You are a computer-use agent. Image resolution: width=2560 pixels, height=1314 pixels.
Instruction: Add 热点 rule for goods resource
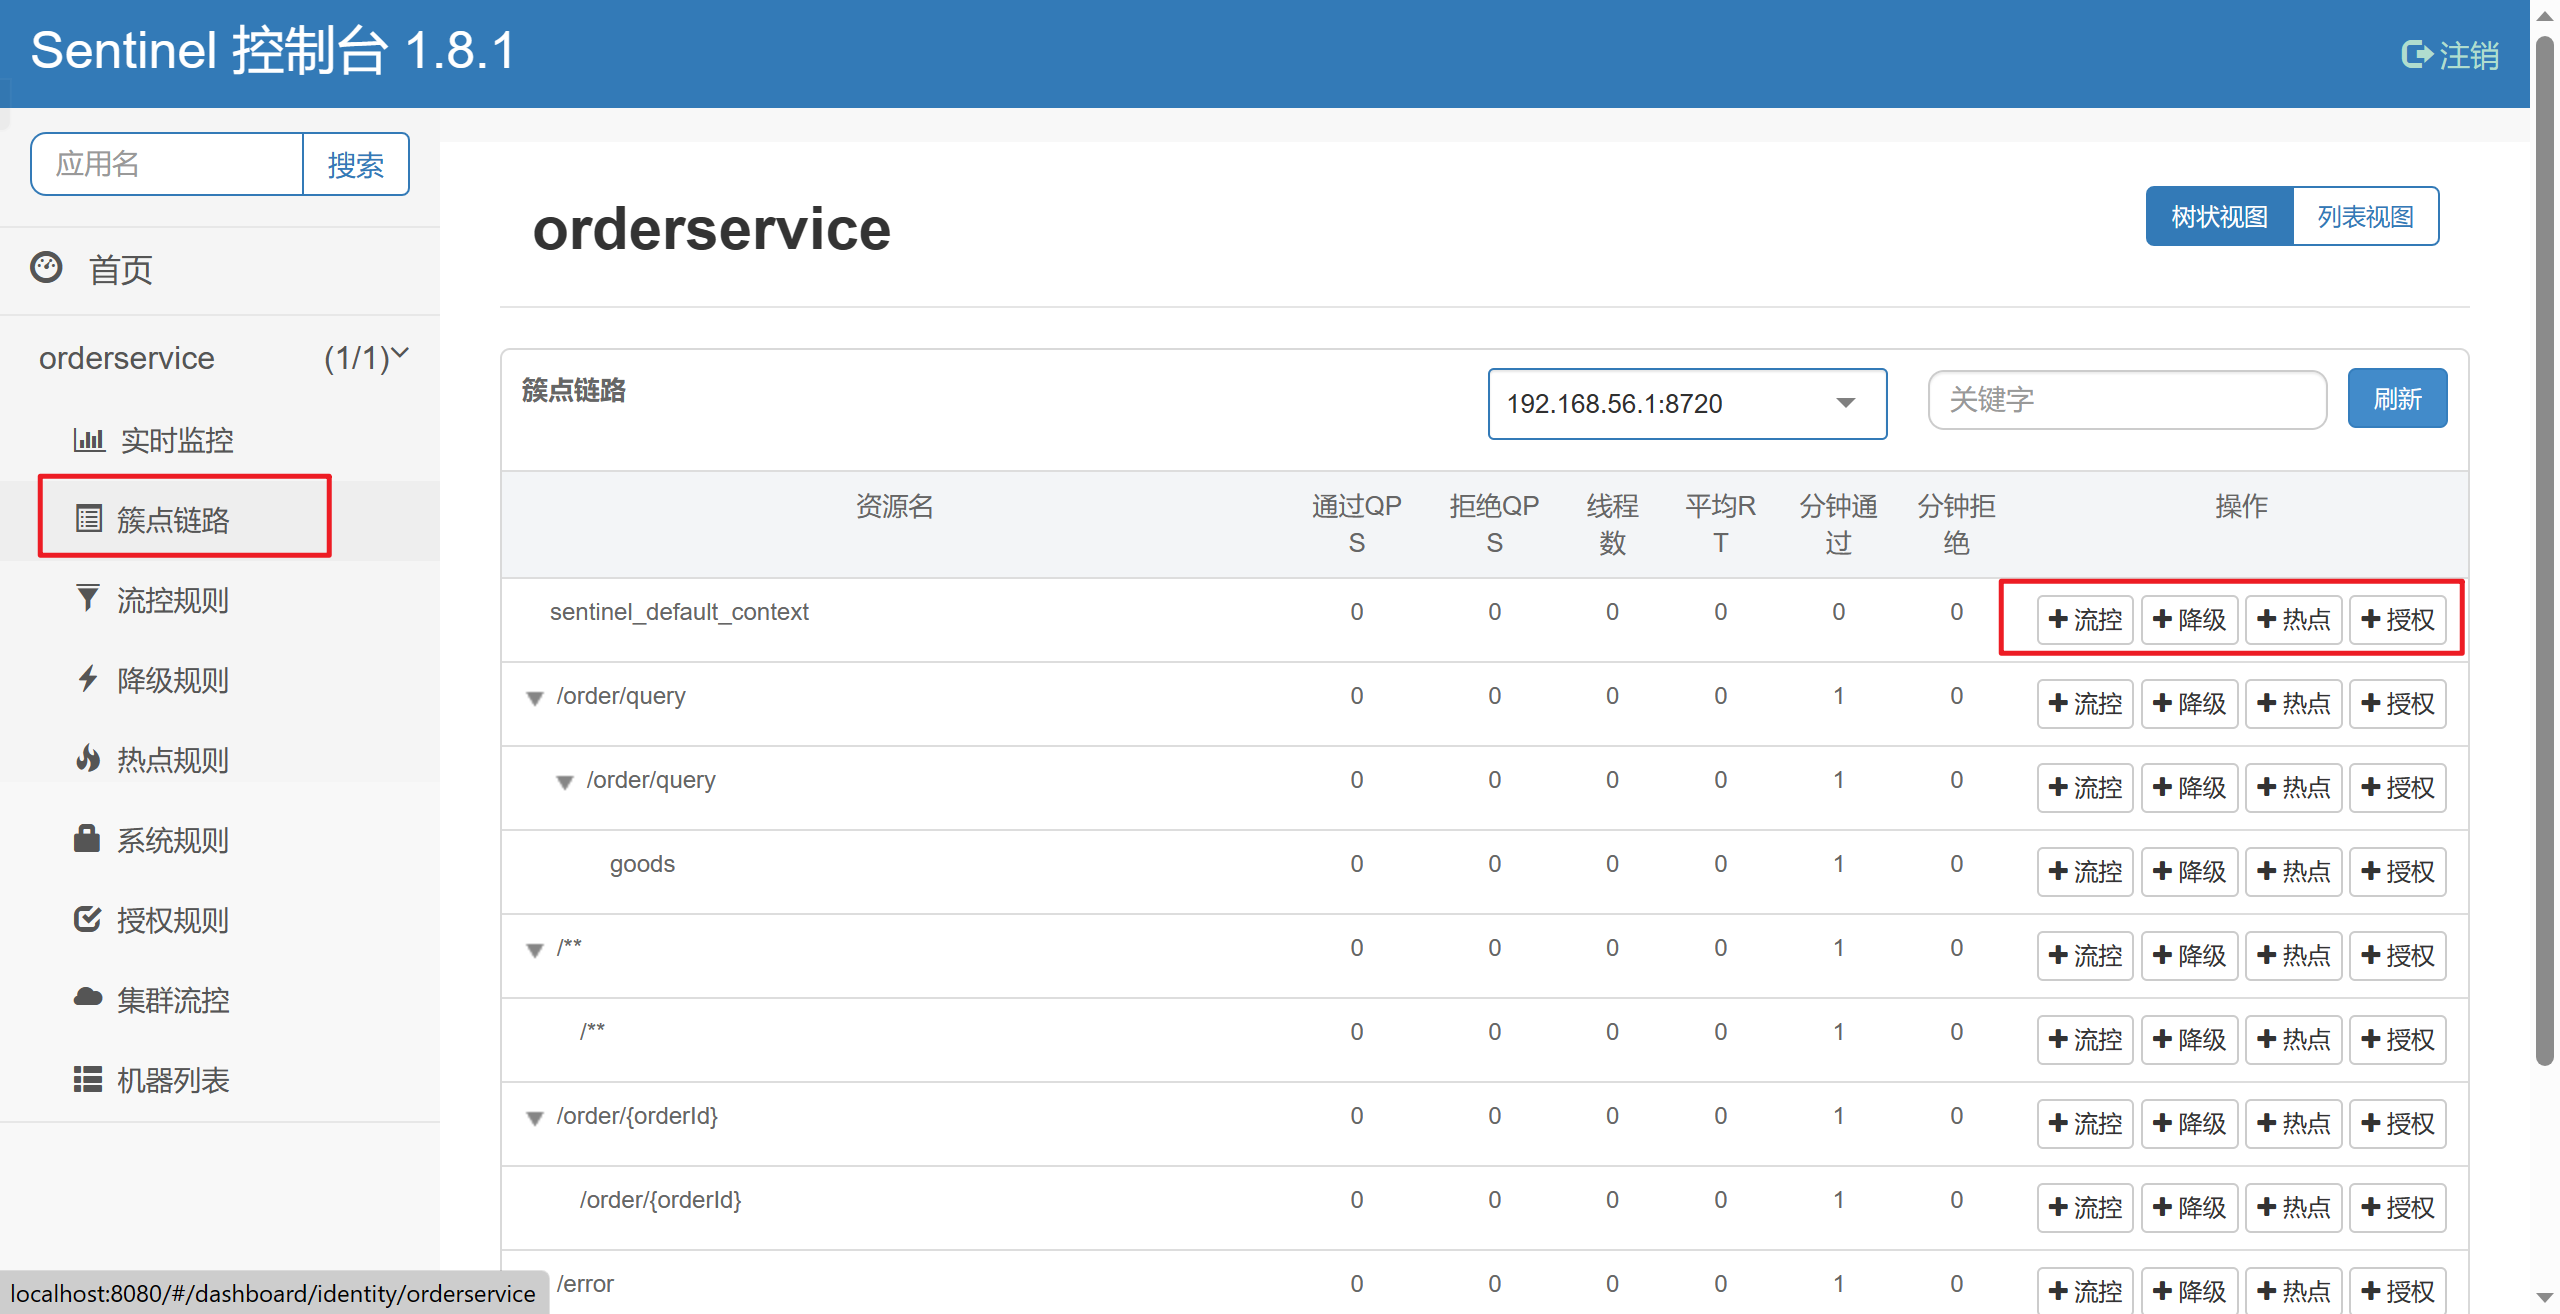(2293, 872)
